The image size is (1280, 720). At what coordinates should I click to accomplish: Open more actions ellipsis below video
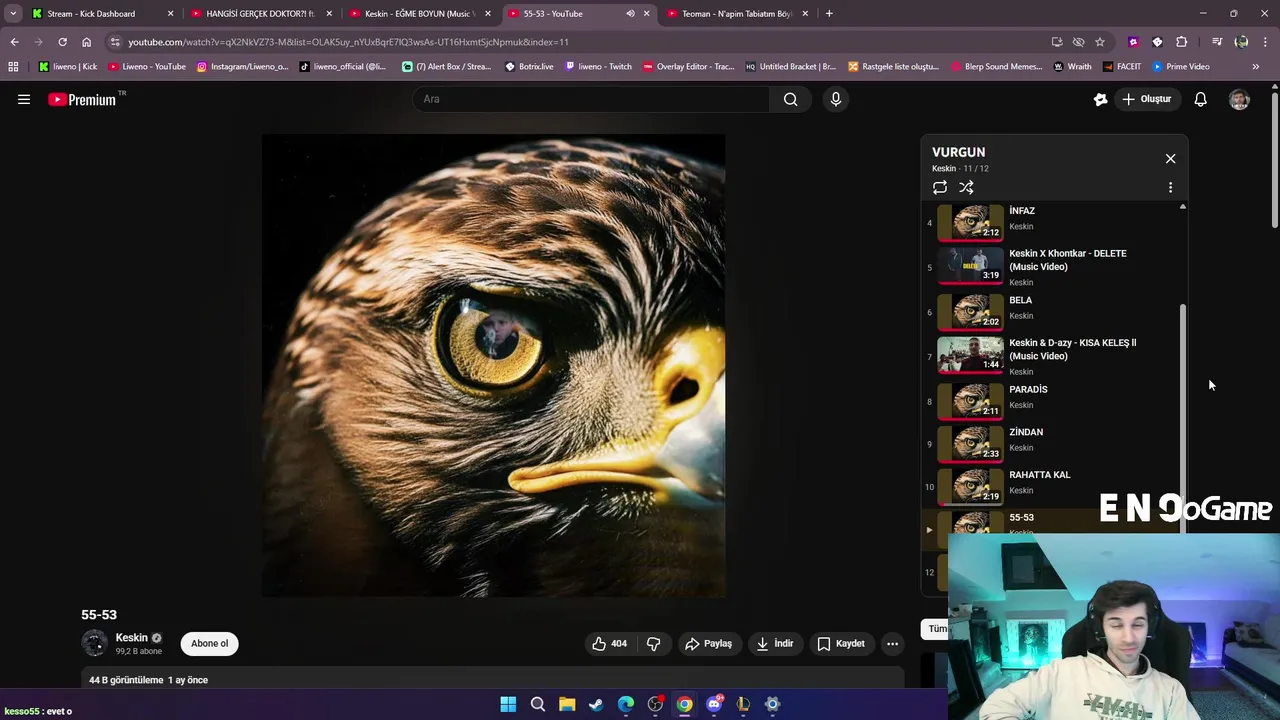892,643
